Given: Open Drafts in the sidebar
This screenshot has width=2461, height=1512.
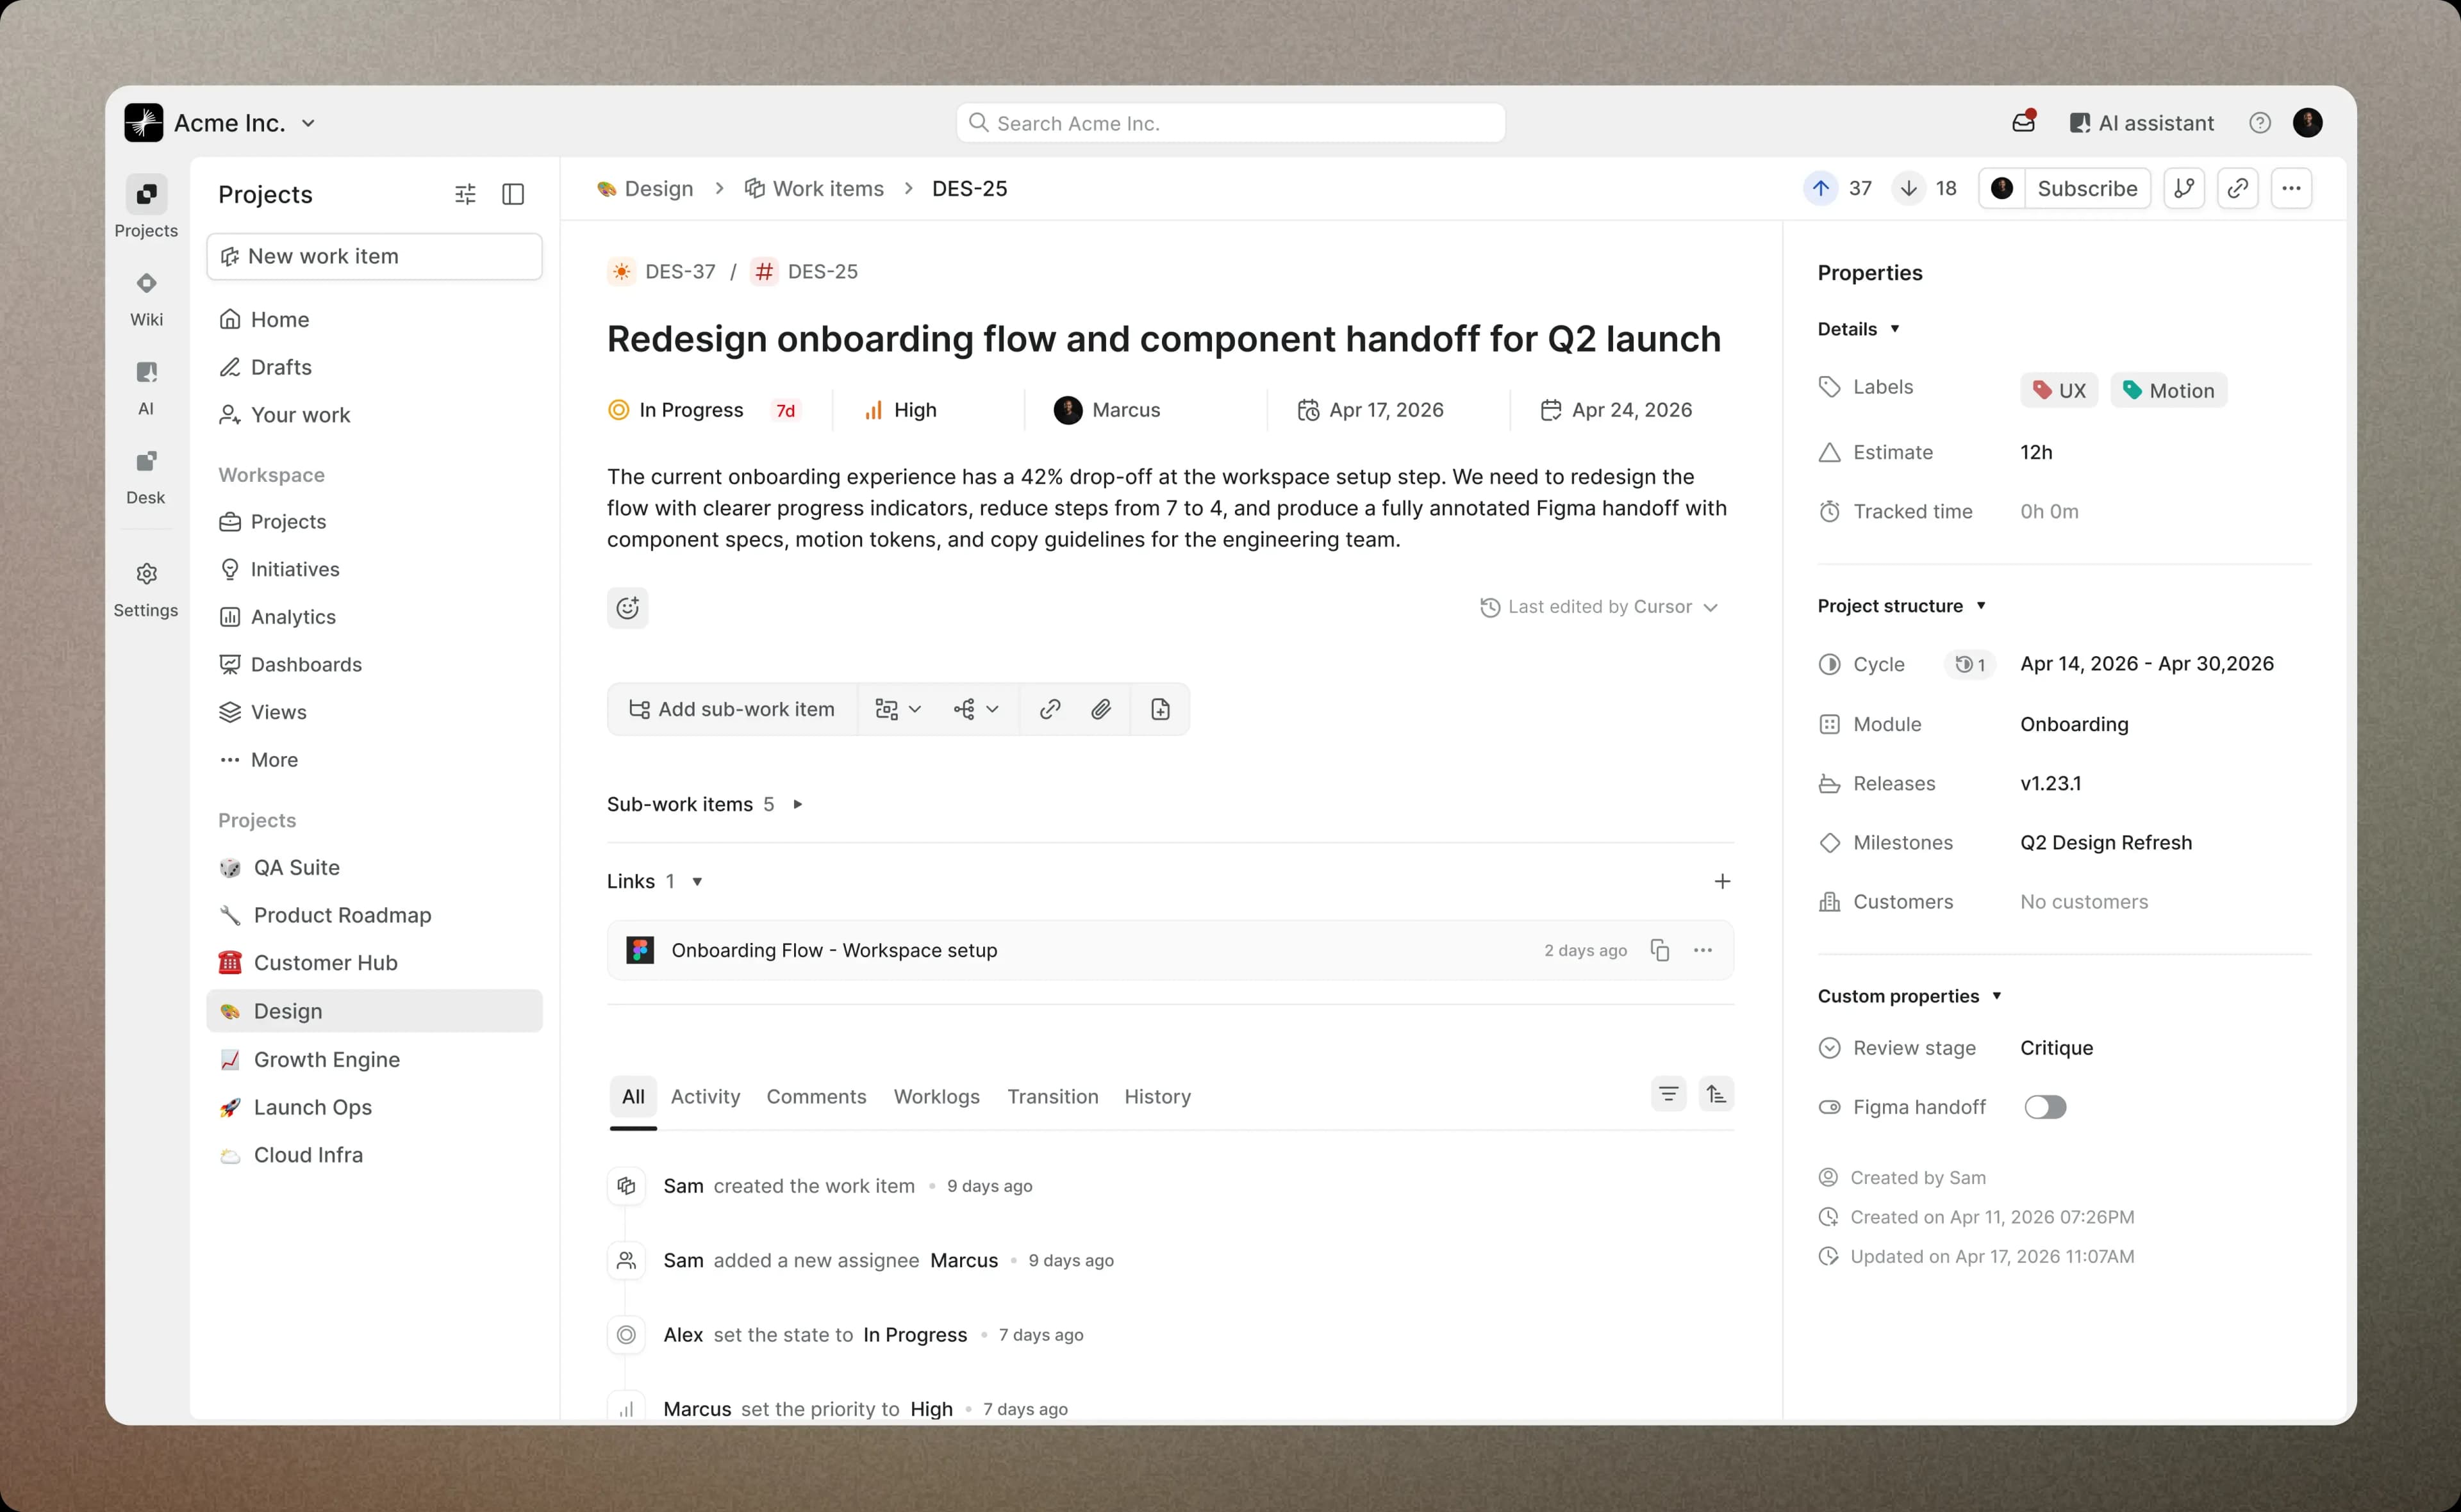Looking at the screenshot, I should point(374,367).
